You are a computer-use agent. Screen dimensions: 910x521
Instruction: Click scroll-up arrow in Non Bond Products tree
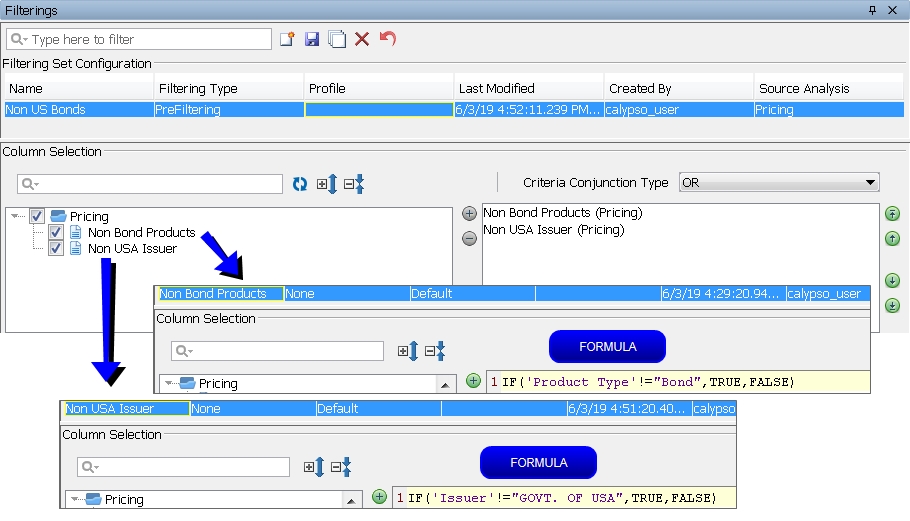445,385
